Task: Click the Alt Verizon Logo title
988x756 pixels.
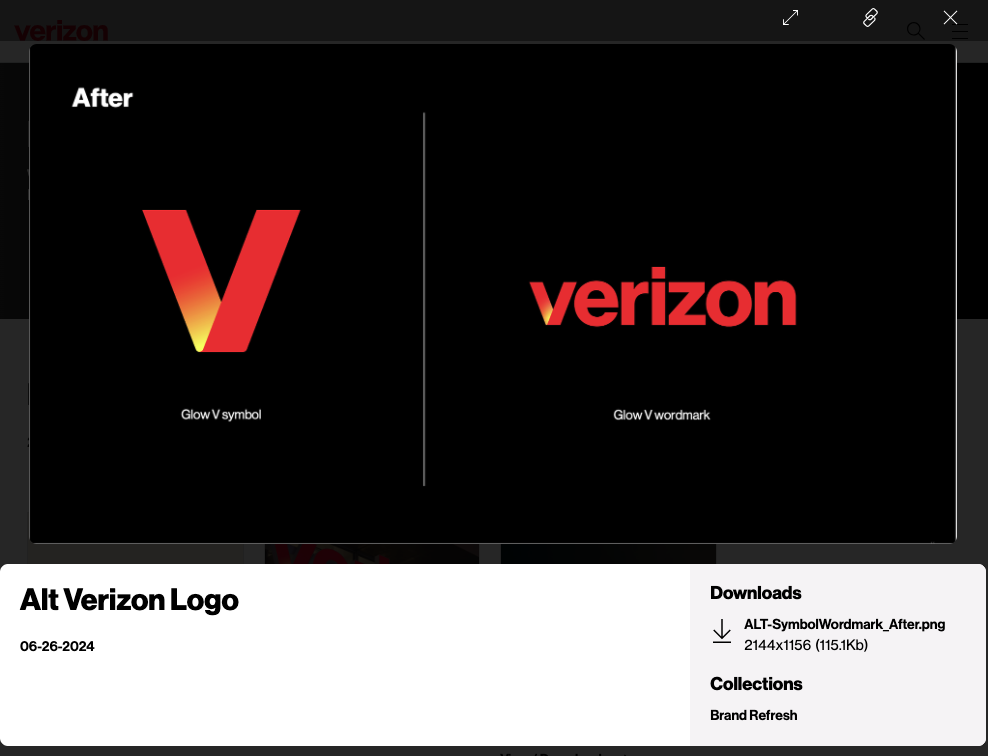Action: click(x=129, y=600)
